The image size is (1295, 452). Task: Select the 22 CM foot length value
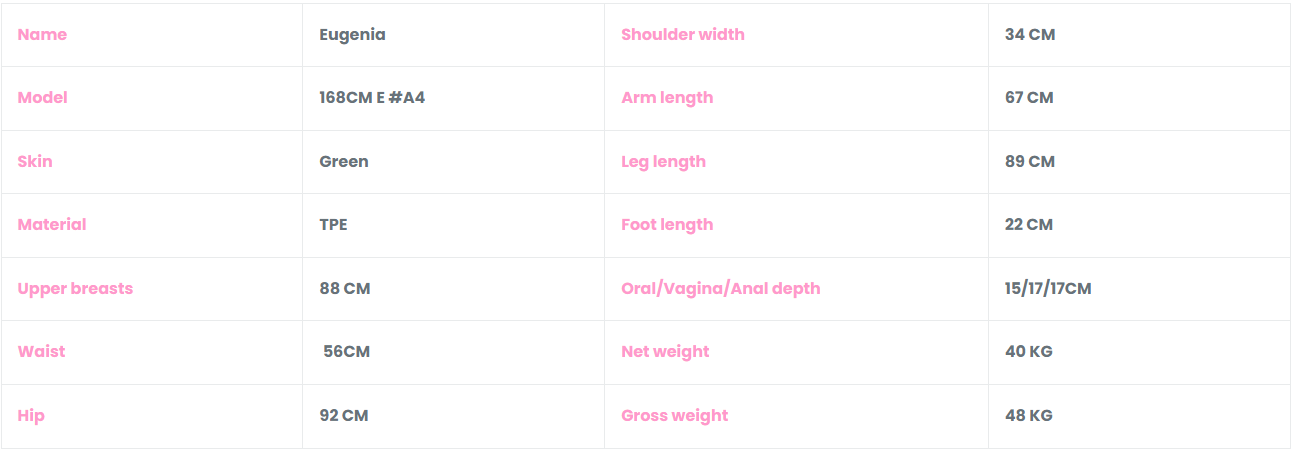coord(1029,225)
